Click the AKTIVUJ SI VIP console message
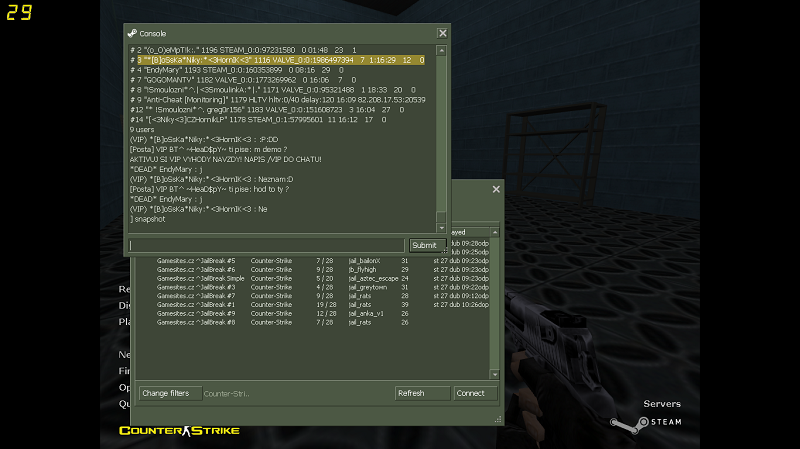800x449 pixels. (x=226, y=160)
